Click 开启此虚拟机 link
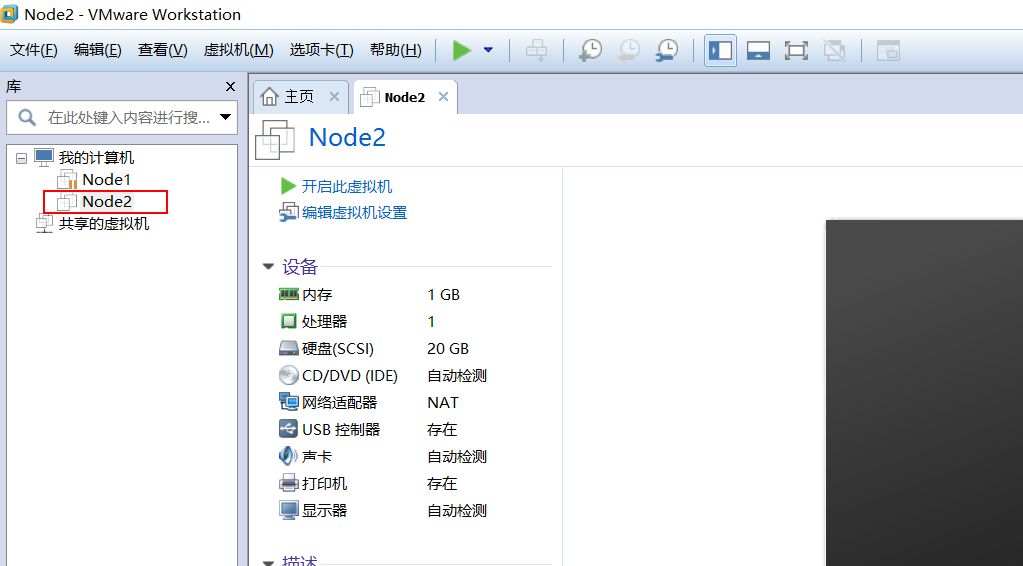 pyautogui.click(x=346, y=186)
